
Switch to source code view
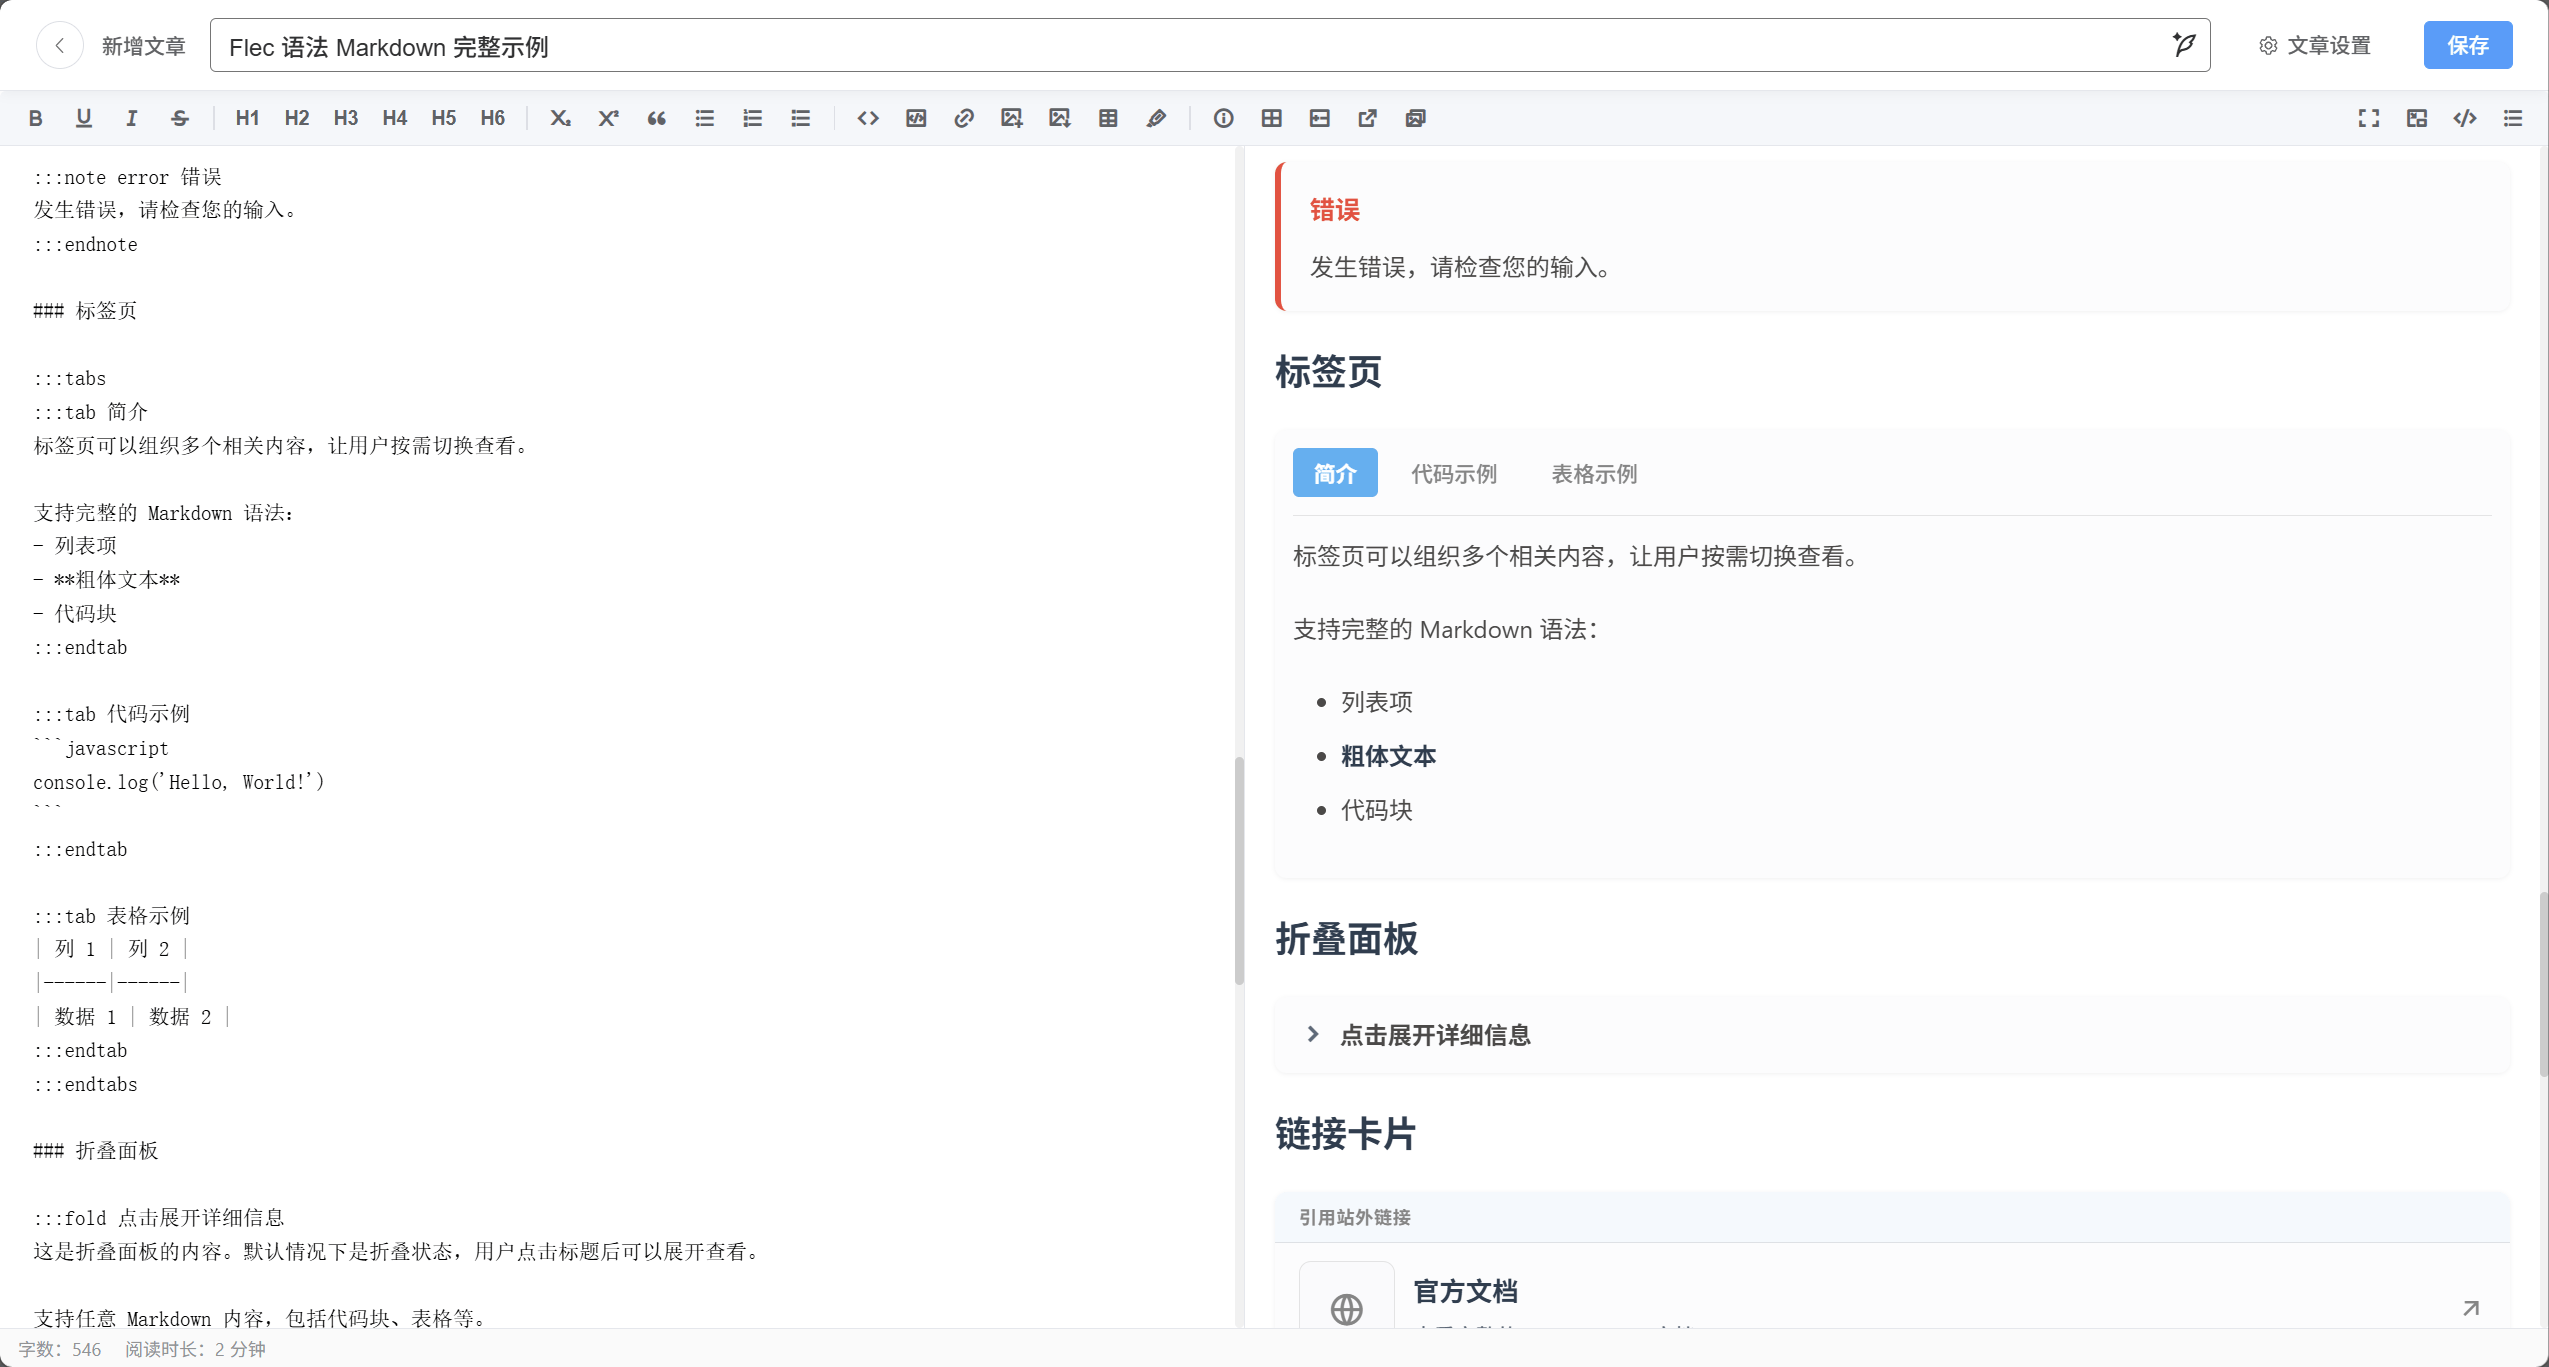2465,118
